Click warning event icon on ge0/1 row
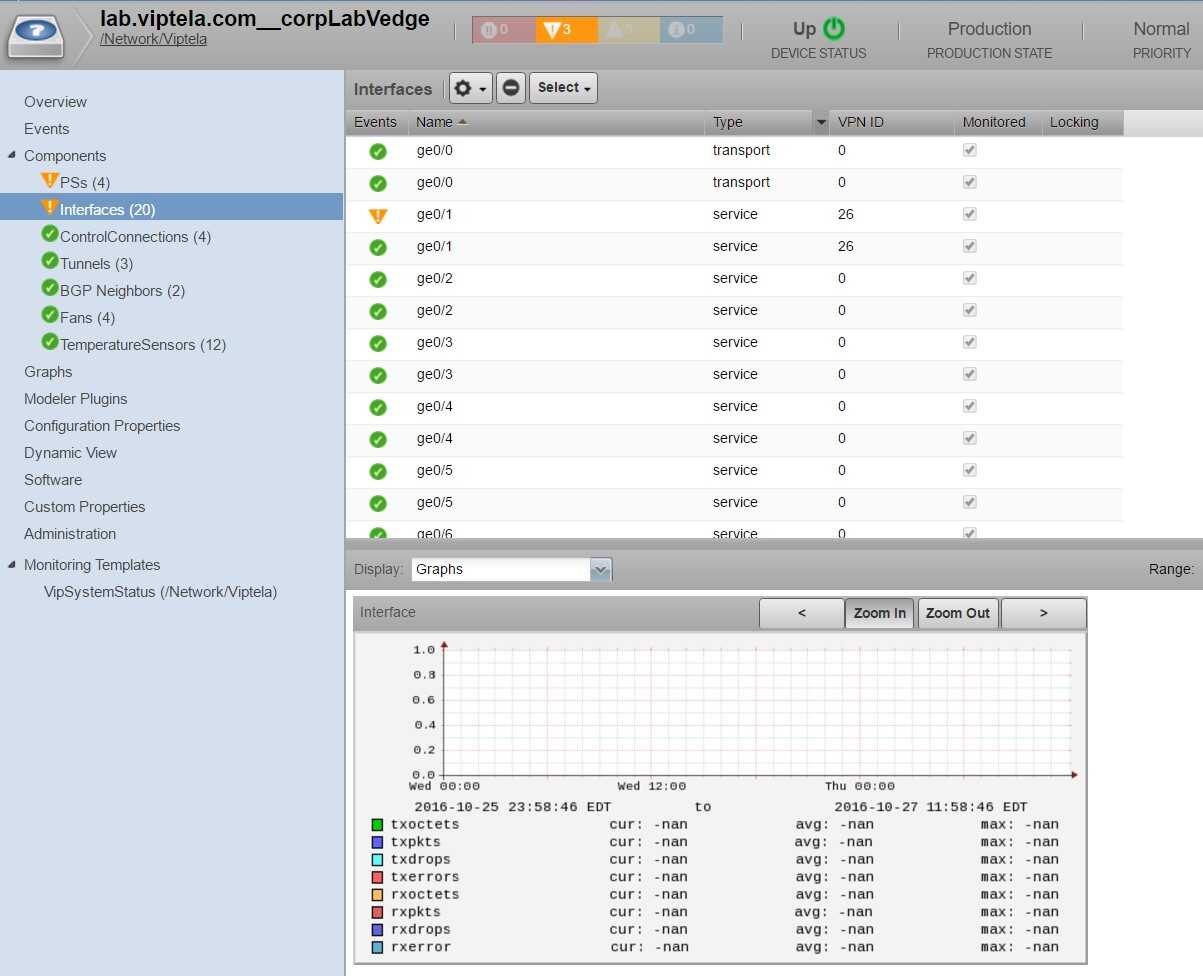The height and width of the screenshot is (976, 1203). coord(378,215)
